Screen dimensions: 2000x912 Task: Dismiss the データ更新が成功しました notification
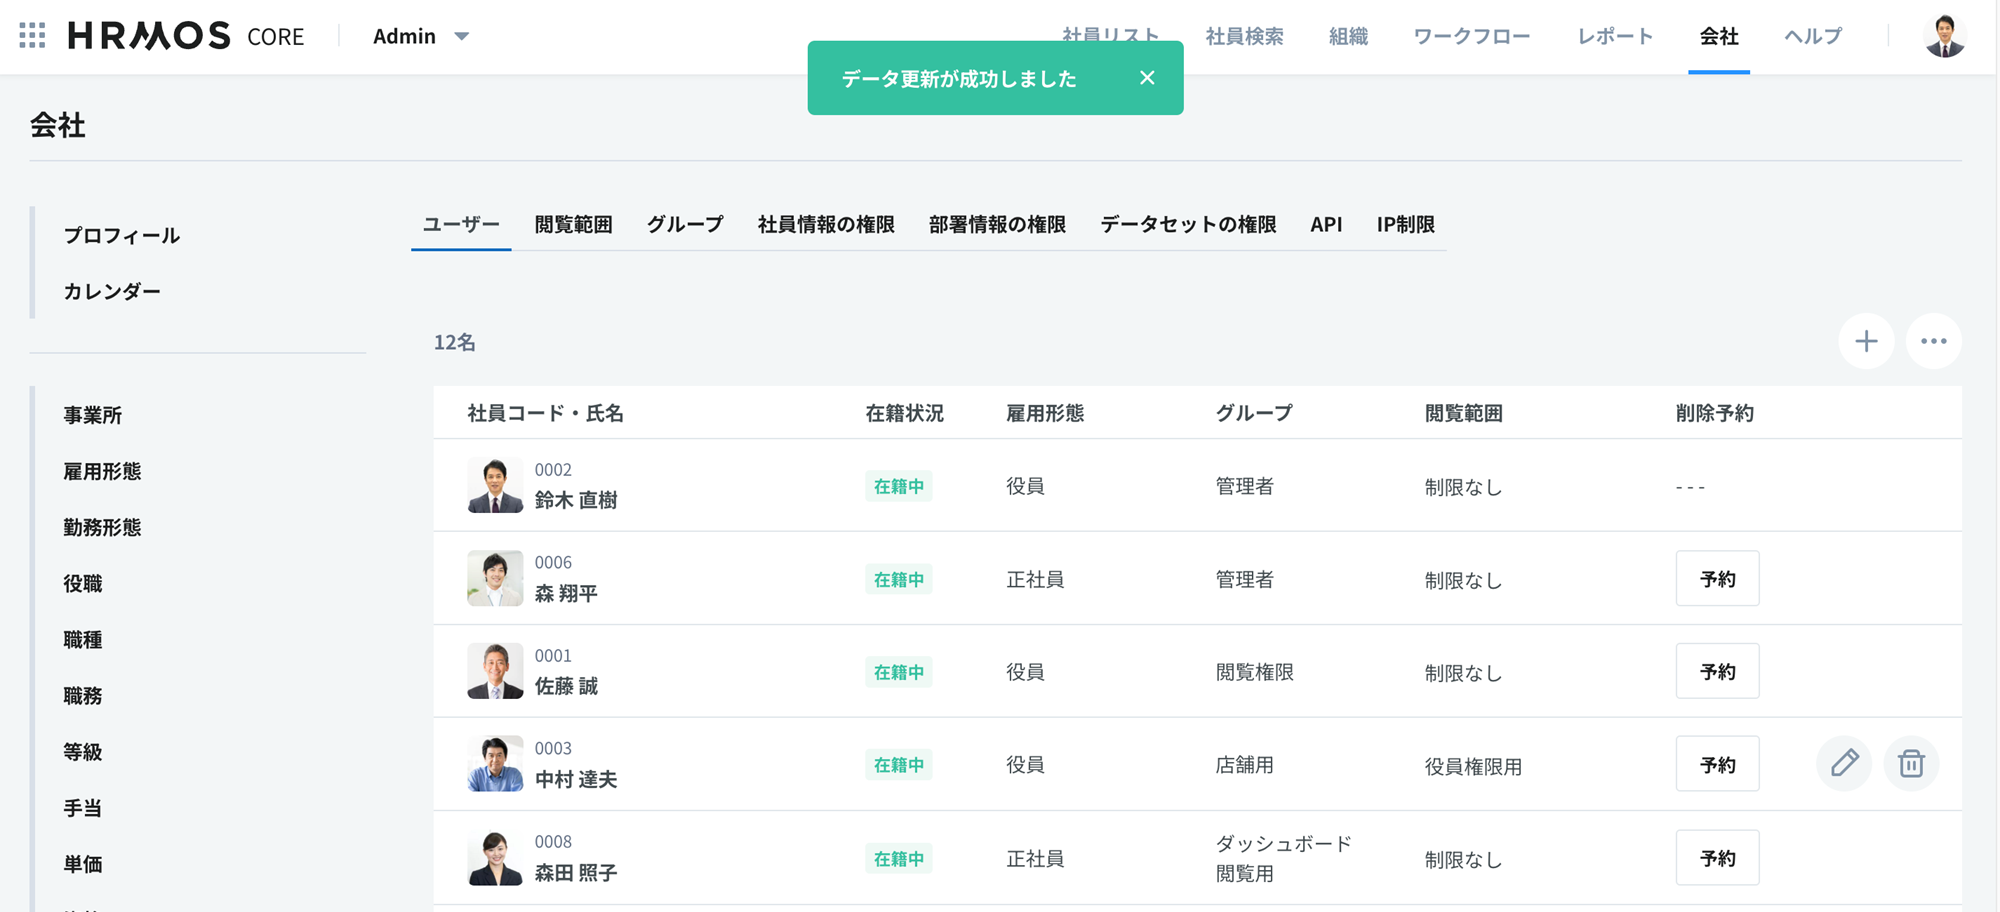(1147, 78)
